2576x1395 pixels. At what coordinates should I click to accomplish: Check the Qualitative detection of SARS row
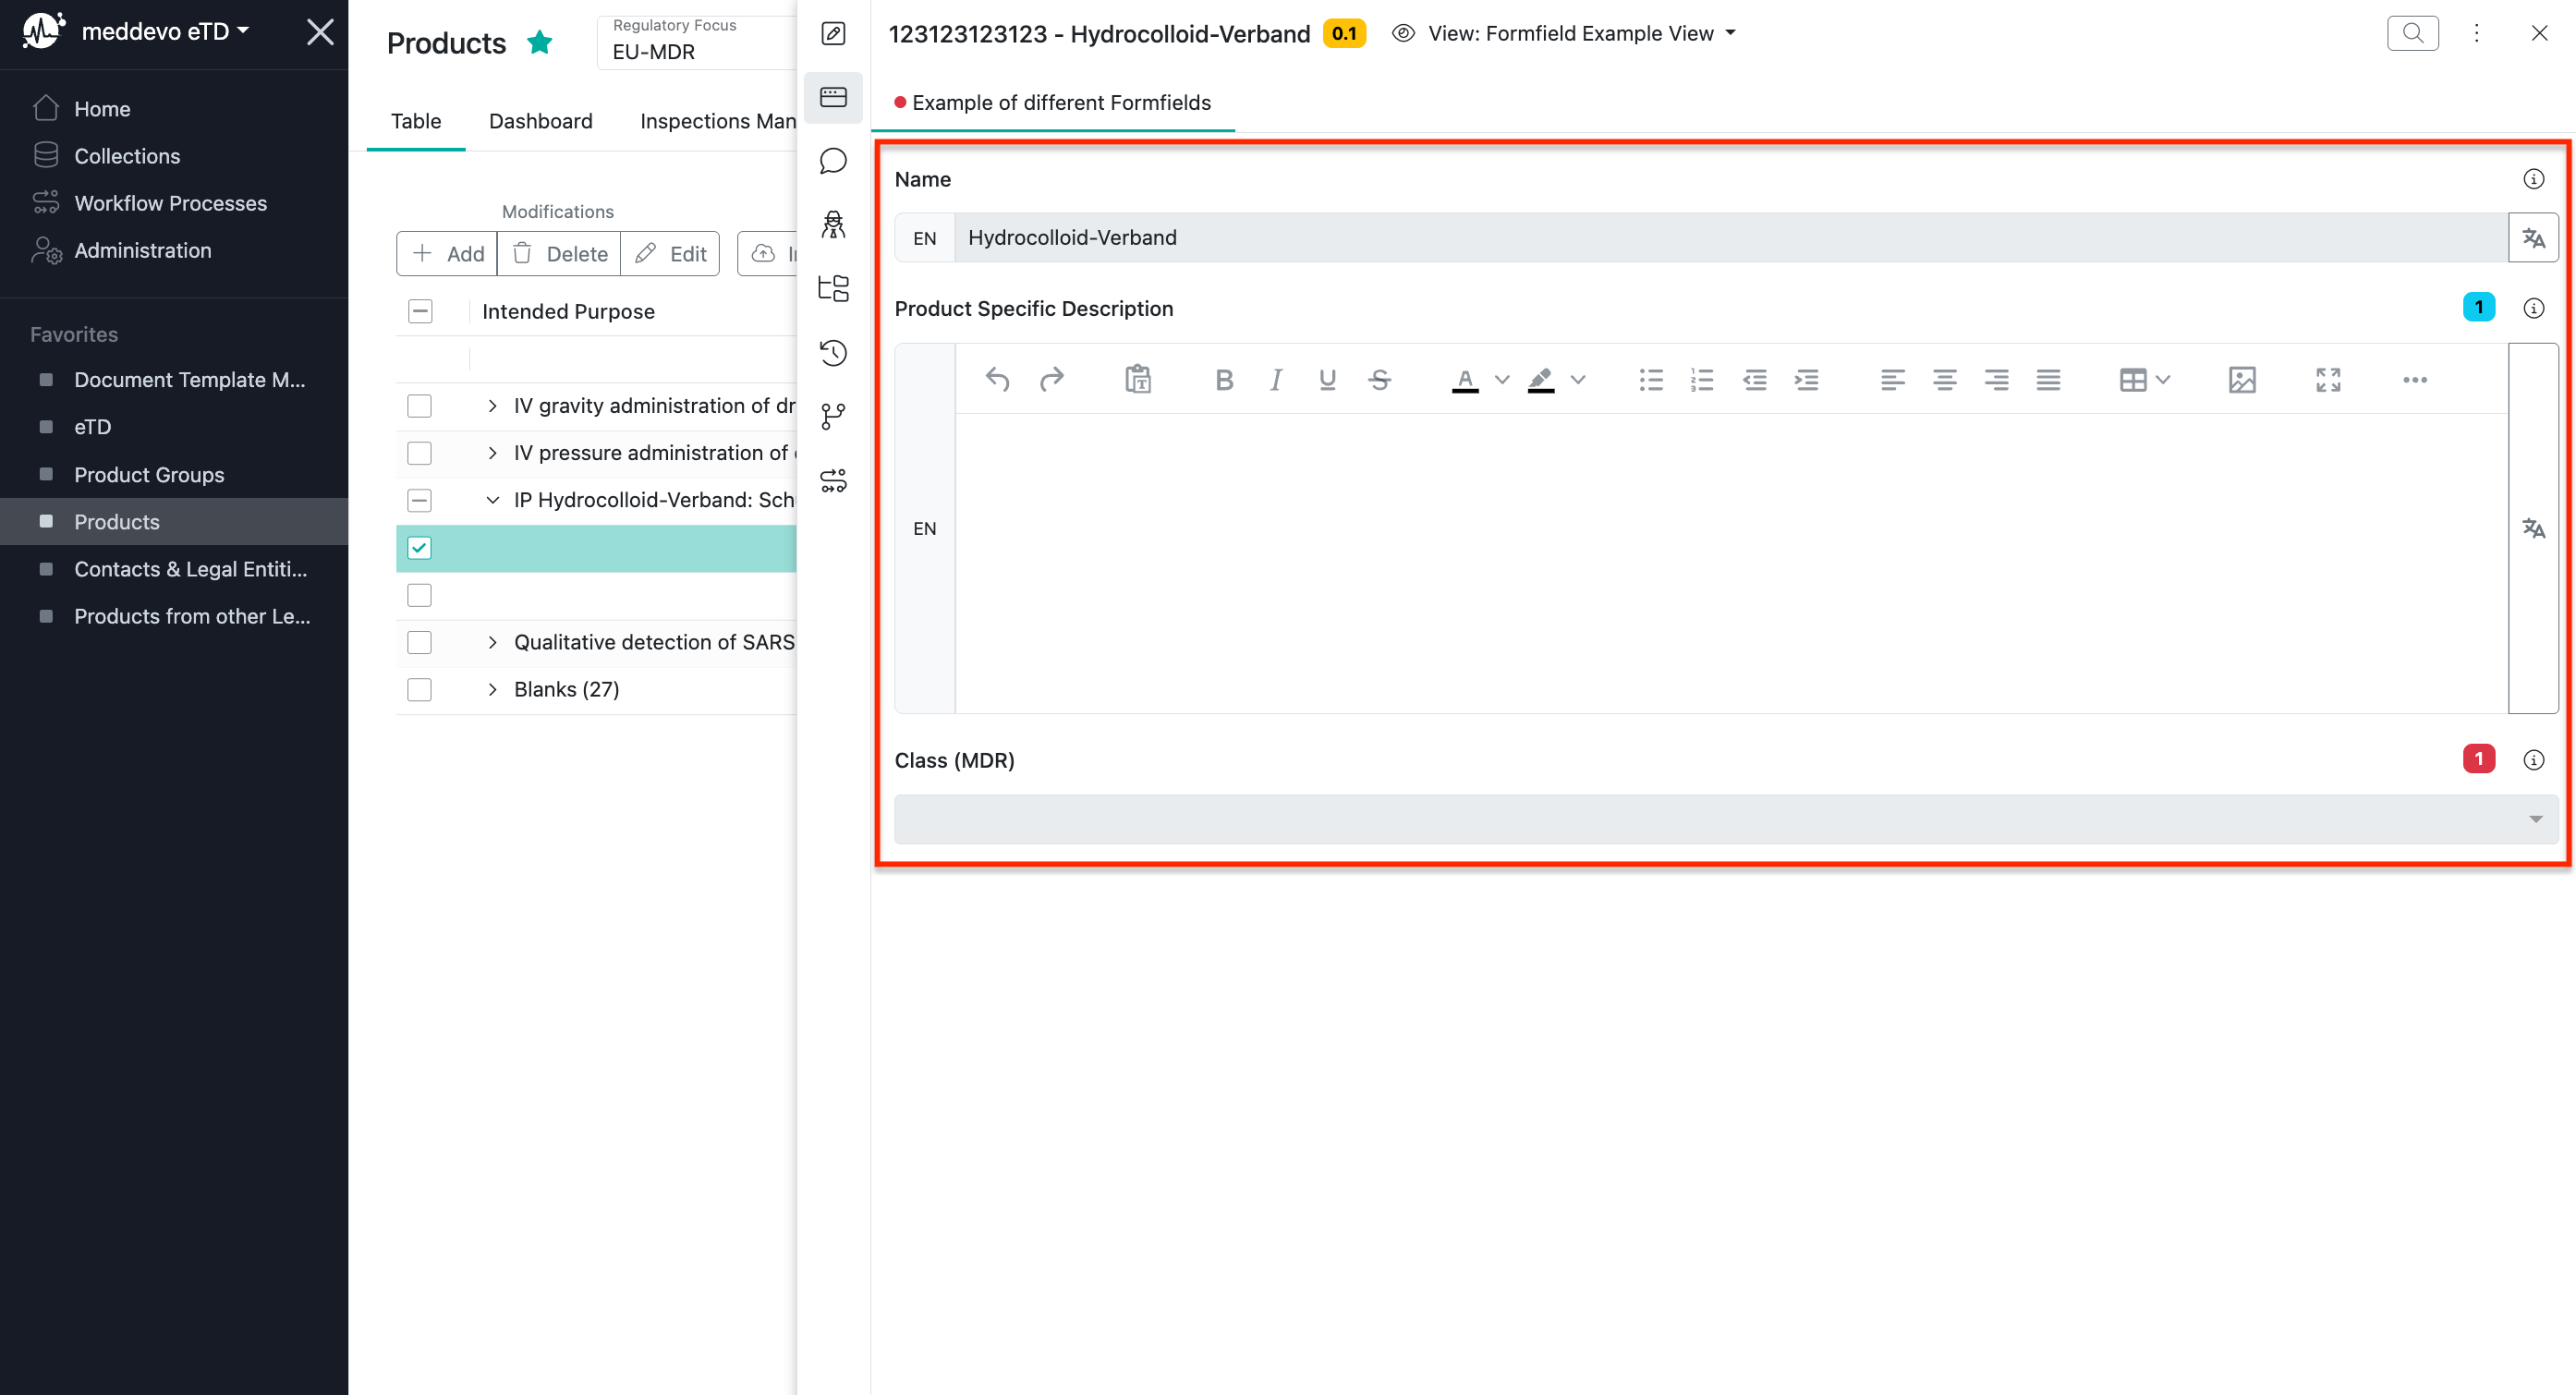click(x=420, y=642)
